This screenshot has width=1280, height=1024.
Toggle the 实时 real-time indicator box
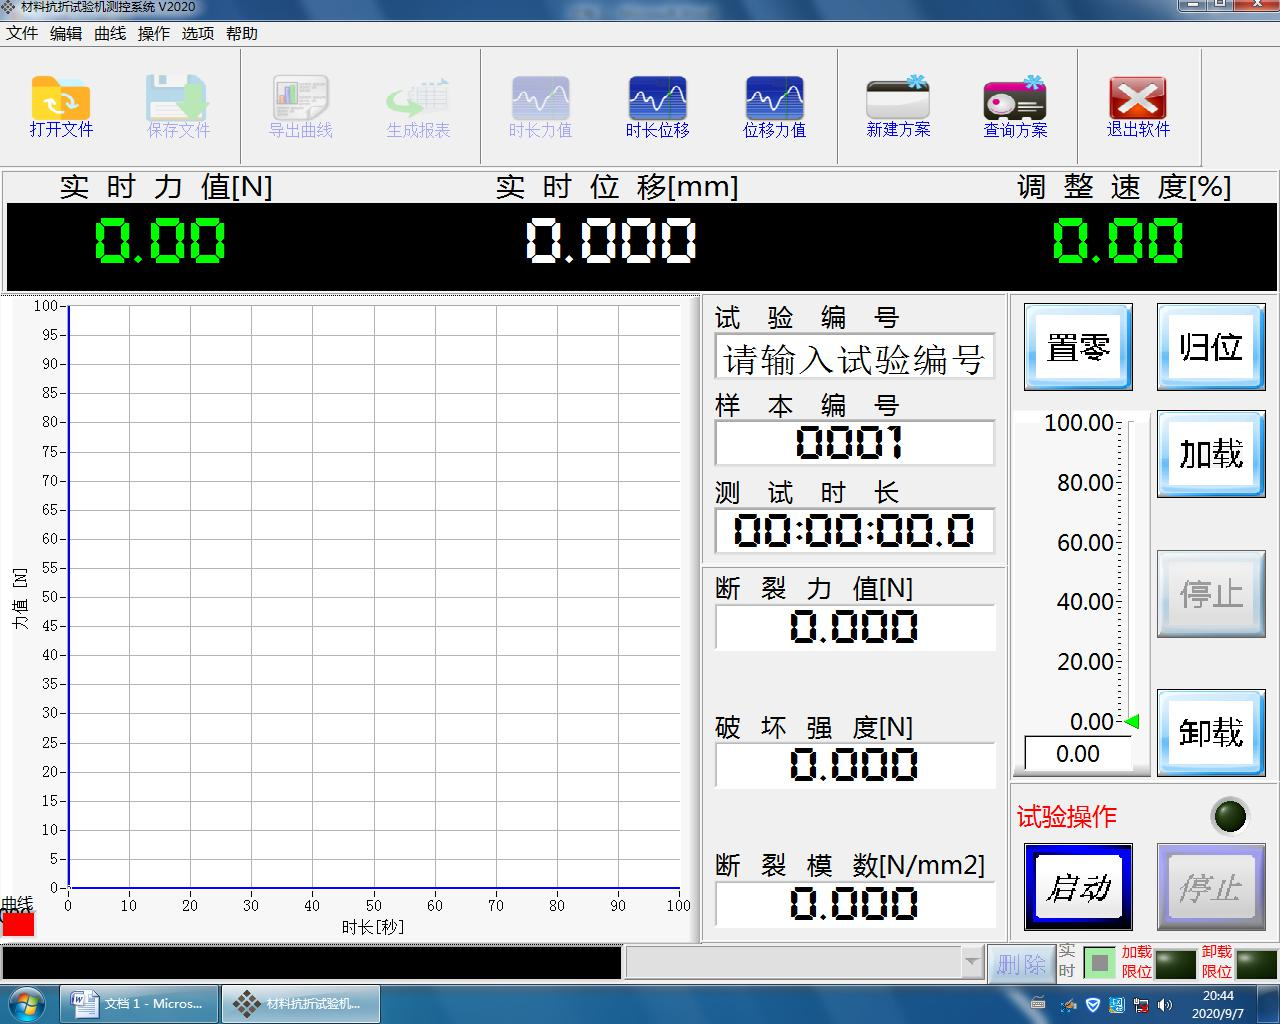pos(1099,963)
